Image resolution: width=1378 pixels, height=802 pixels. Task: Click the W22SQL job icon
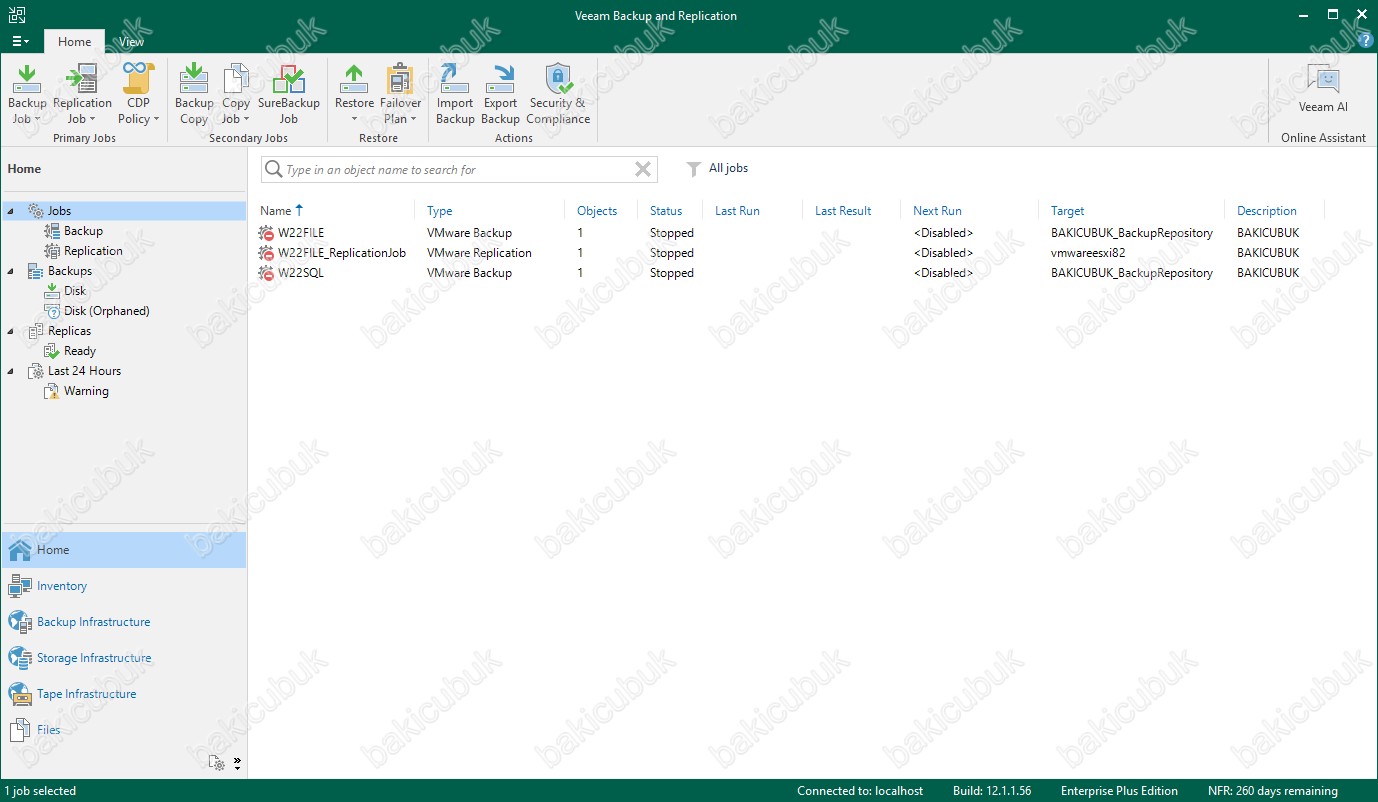[x=266, y=273]
